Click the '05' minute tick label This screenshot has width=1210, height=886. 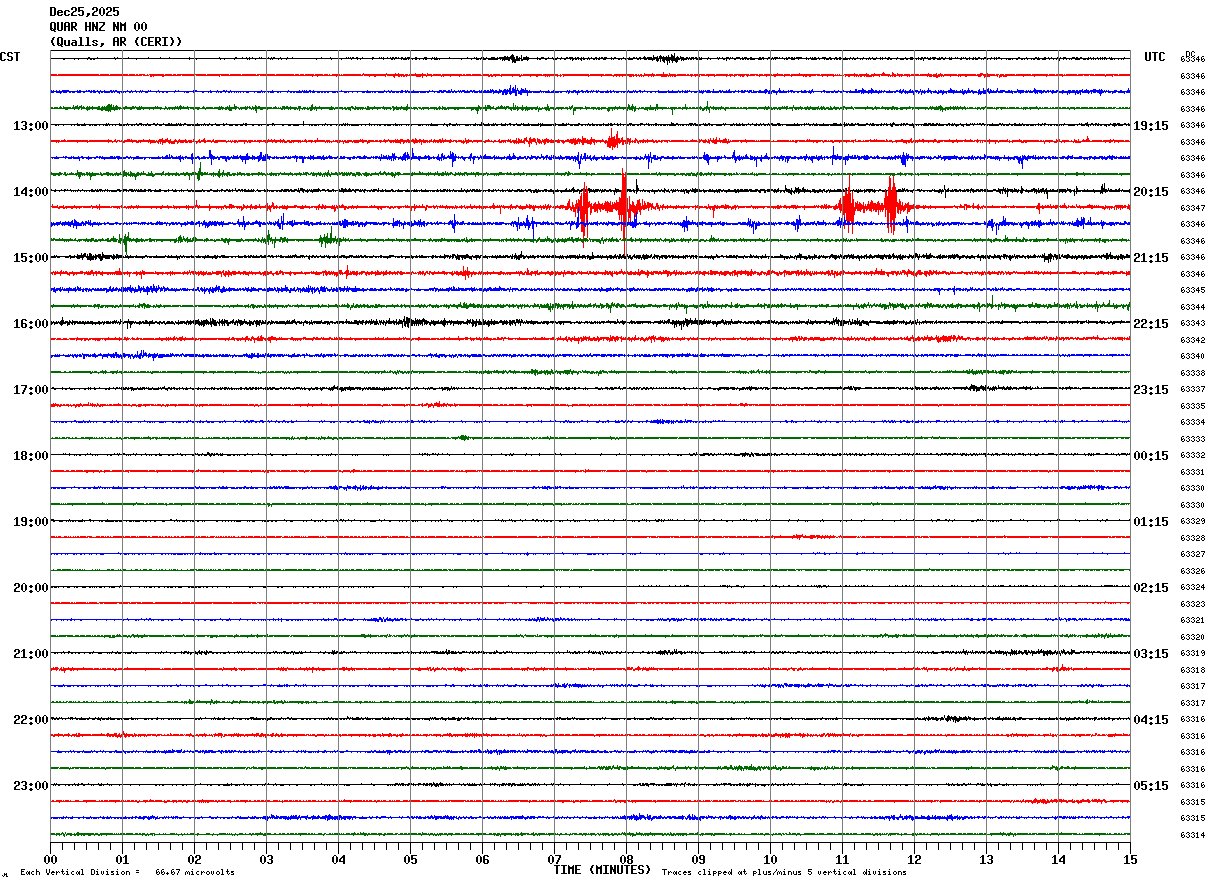pos(410,859)
